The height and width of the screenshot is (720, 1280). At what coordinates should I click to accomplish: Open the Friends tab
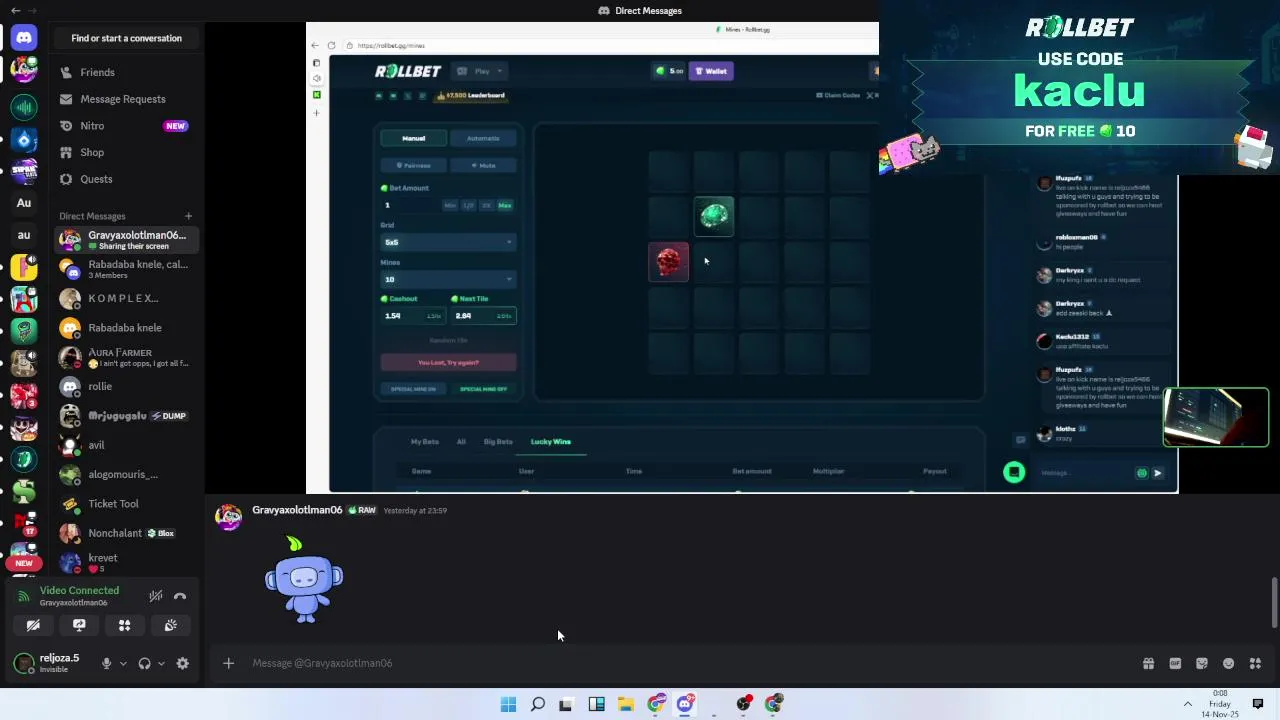pyautogui.click(x=126, y=72)
